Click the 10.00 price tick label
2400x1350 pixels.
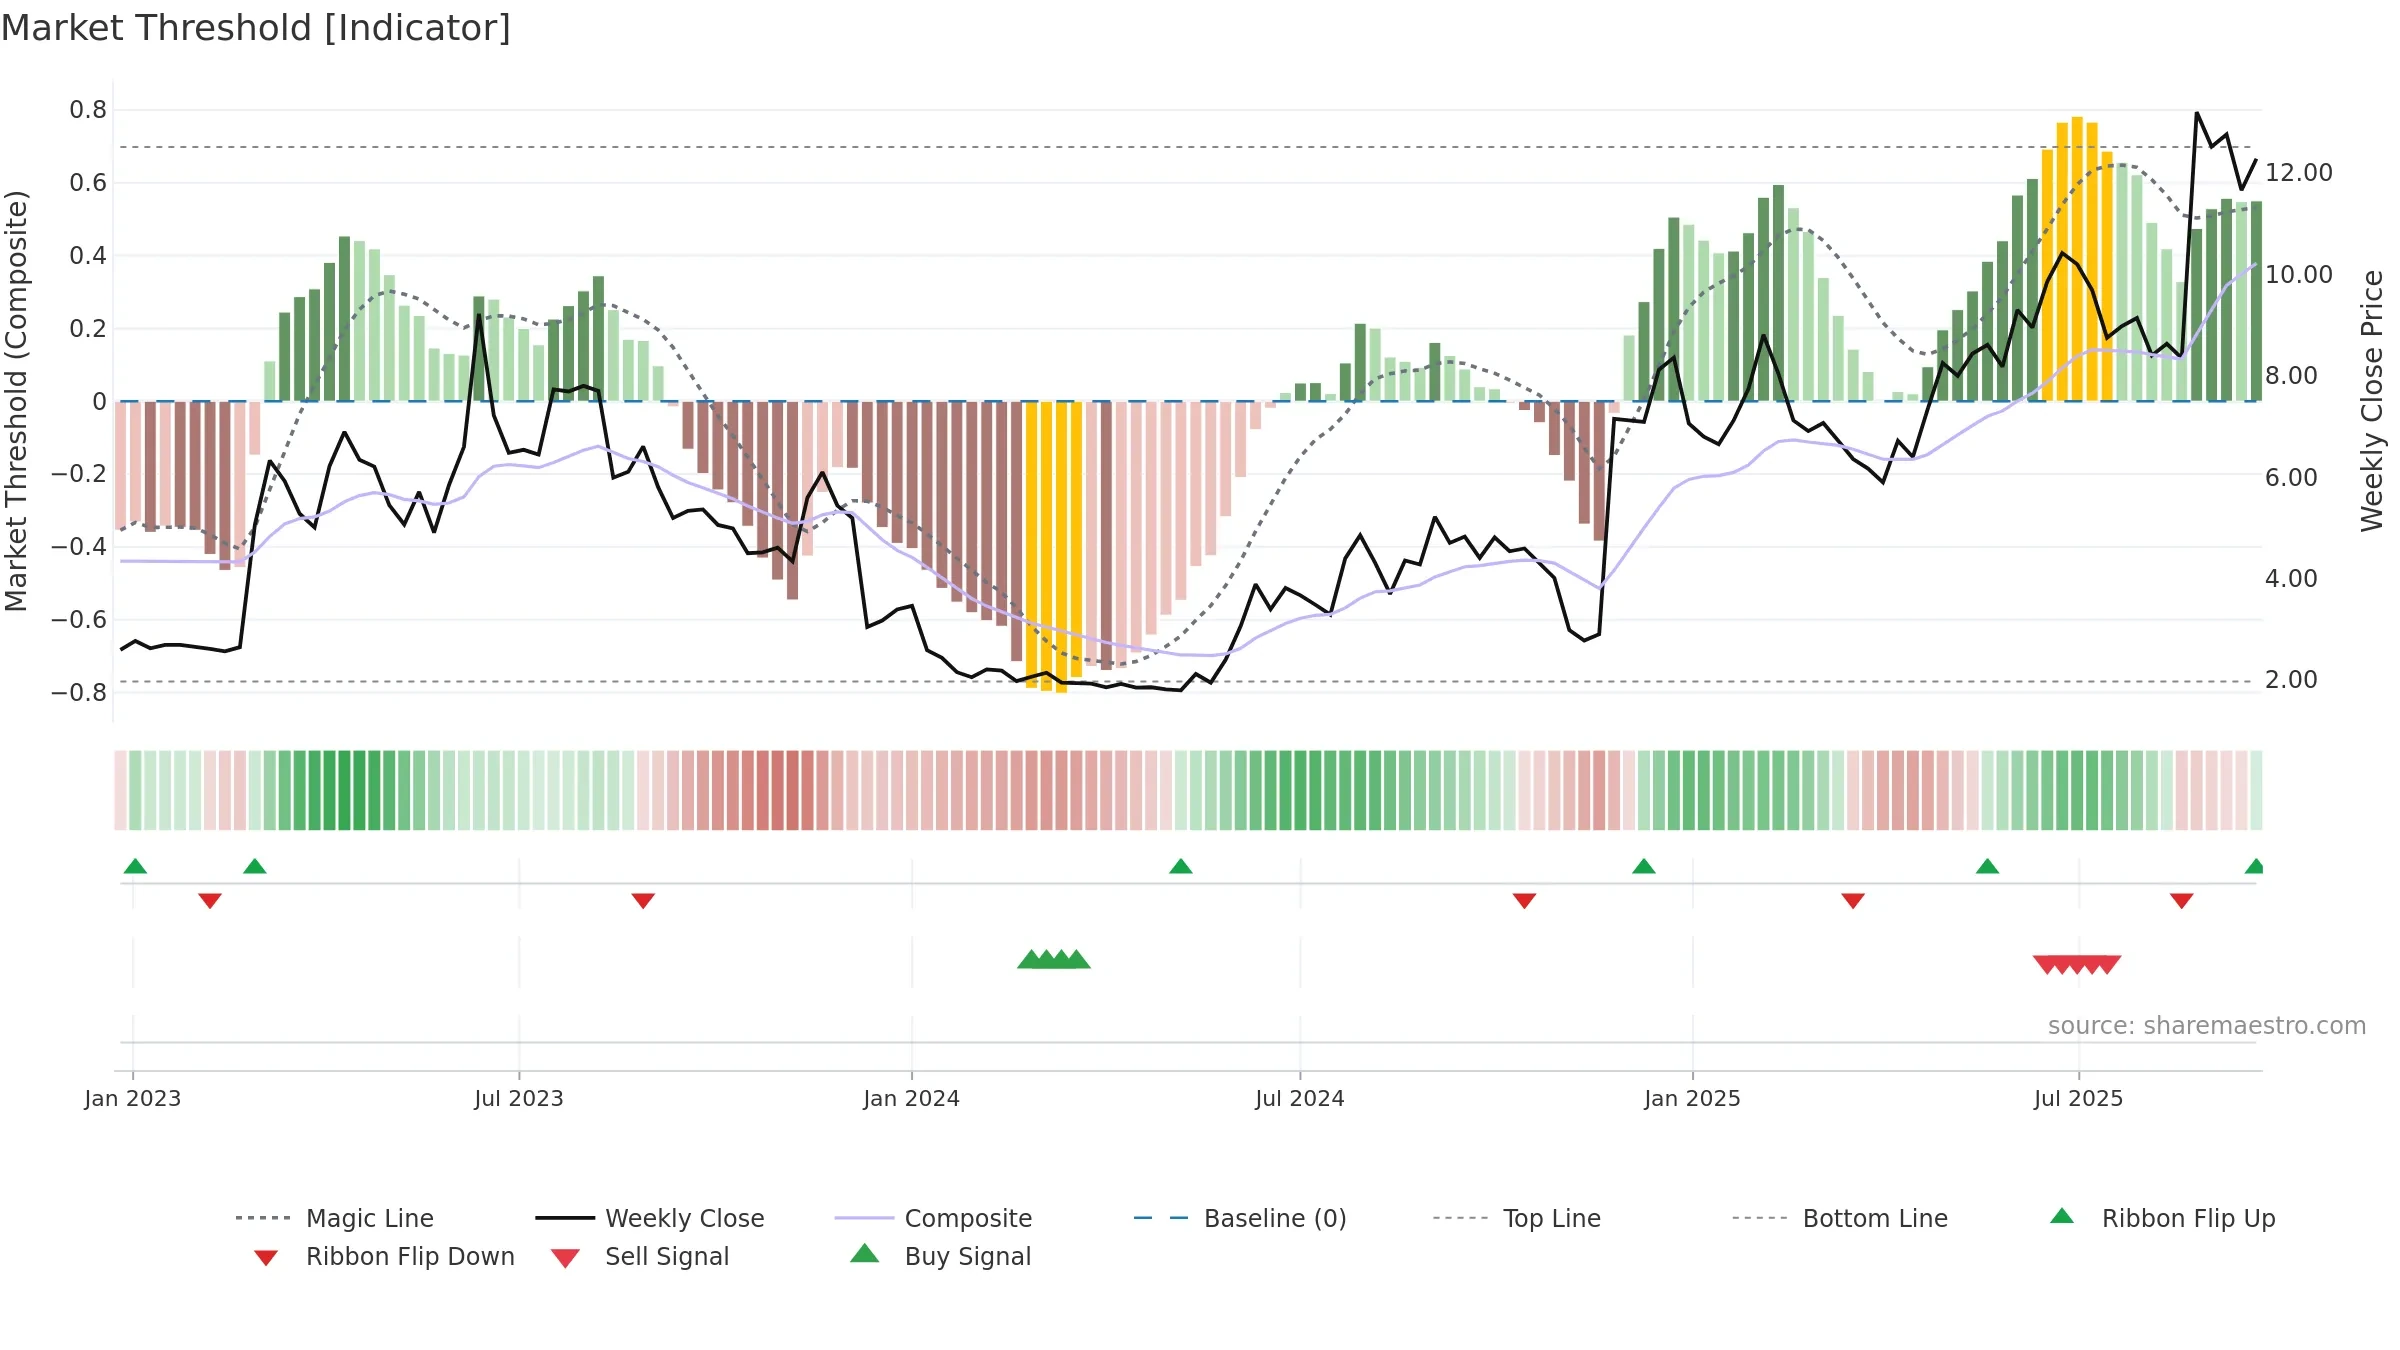pos(2299,275)
